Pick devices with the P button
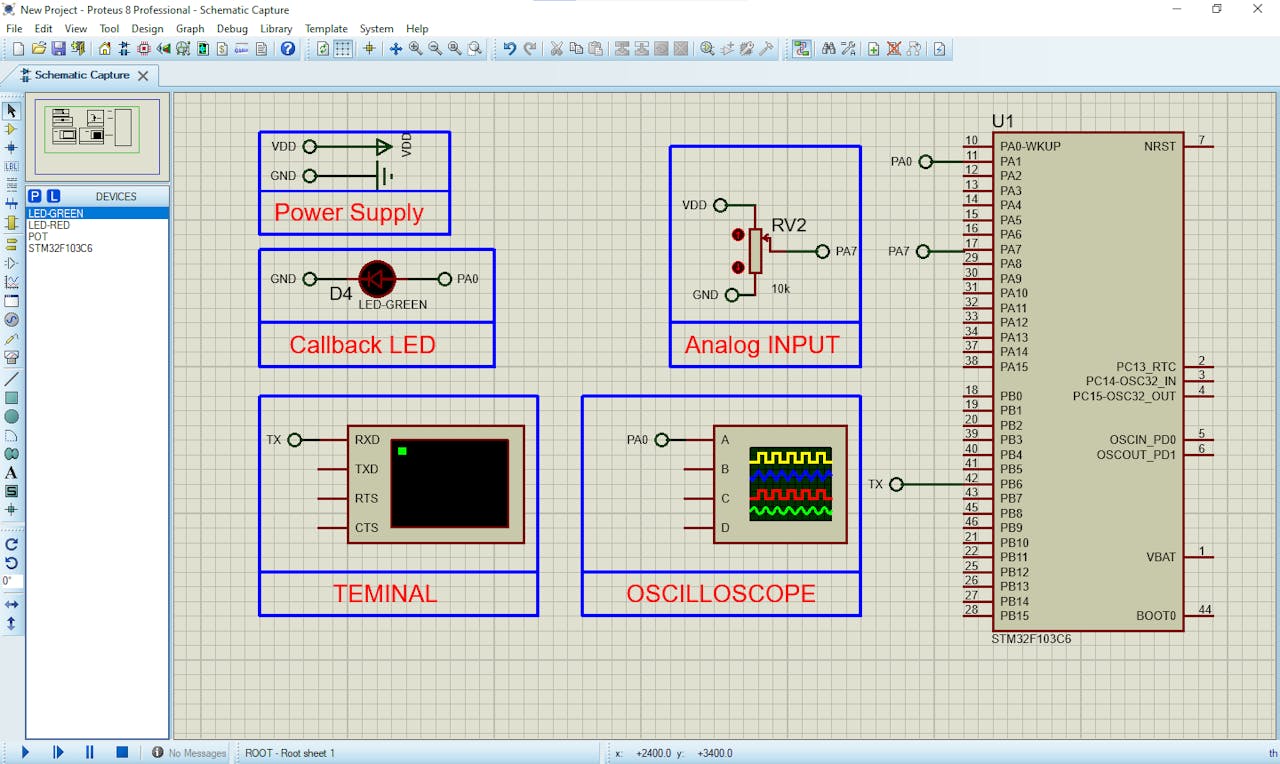Screen dimensions: 1280x764 (x=35, y=196)
